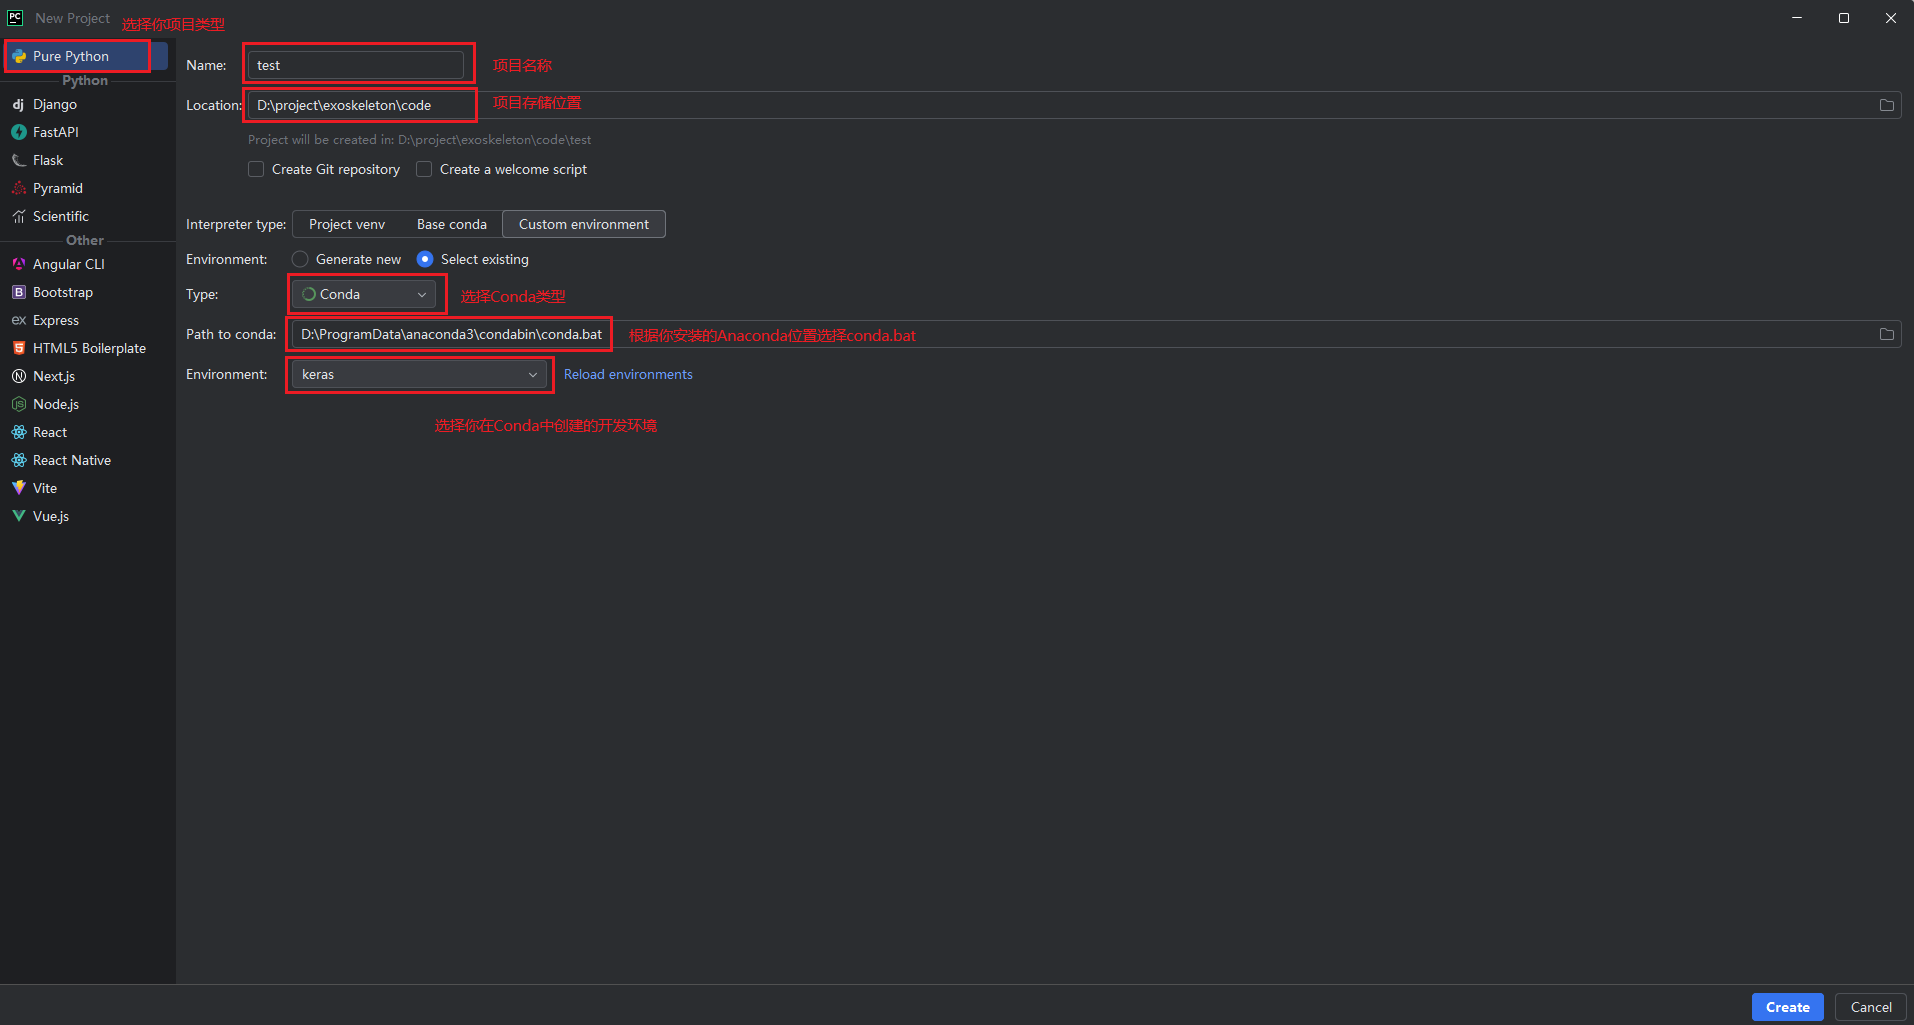Click the Location path input field

[x=1074, y=105]
